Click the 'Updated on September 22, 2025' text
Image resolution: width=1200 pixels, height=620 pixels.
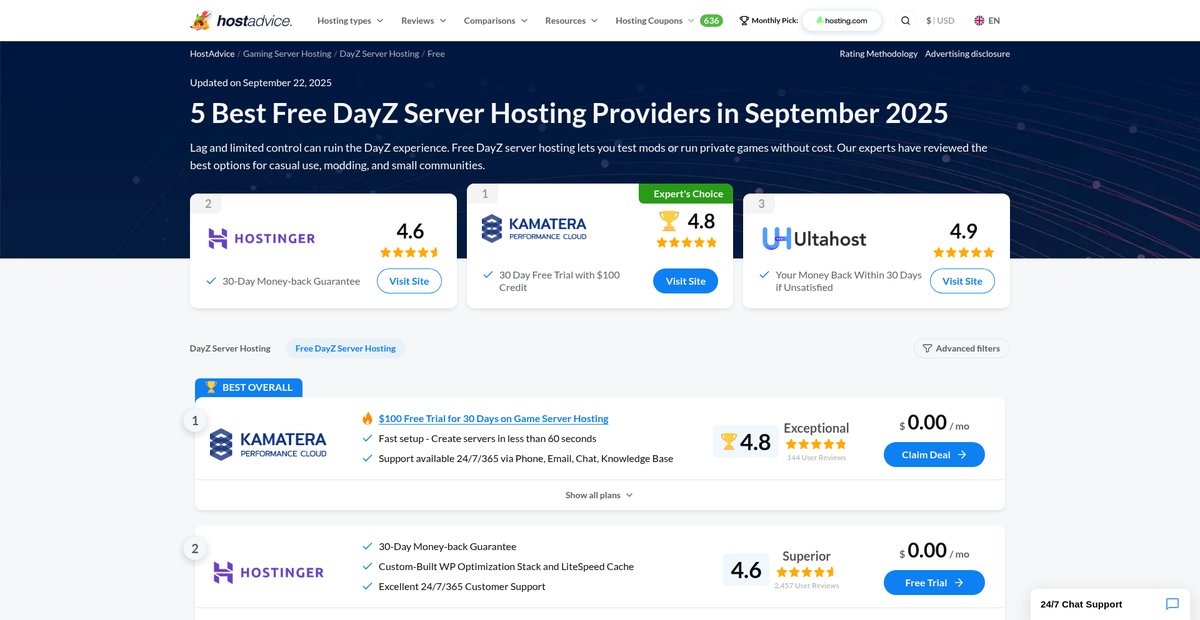click(261, 83)
